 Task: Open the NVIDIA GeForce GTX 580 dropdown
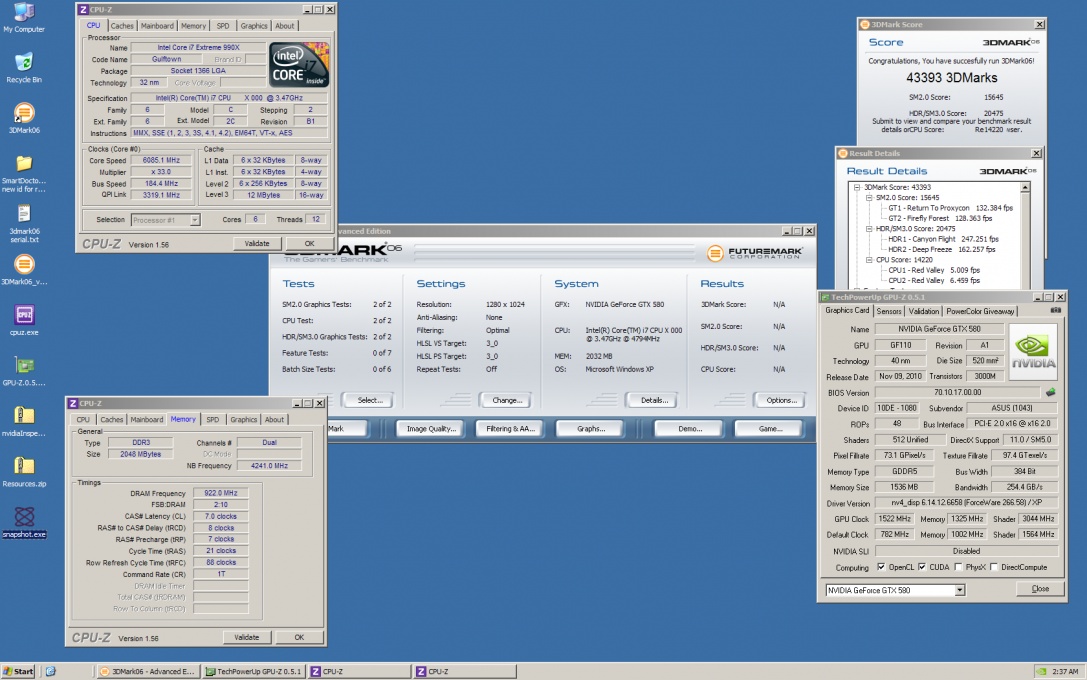[959, 590]
